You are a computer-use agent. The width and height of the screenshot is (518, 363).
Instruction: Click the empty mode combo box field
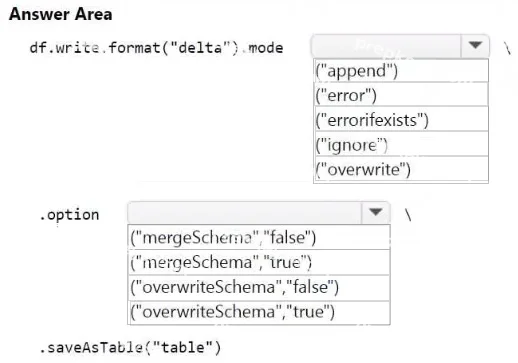(x=386, y=46)
